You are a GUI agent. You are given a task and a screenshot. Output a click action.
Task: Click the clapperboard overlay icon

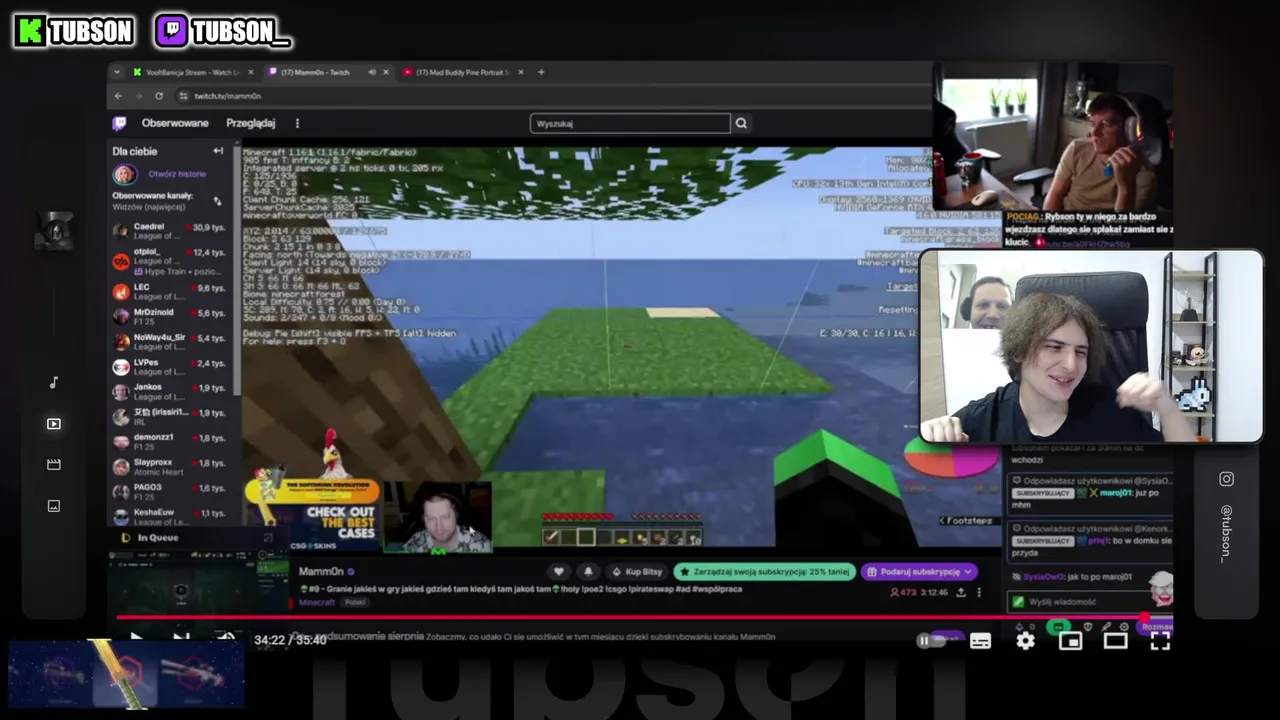54,464
